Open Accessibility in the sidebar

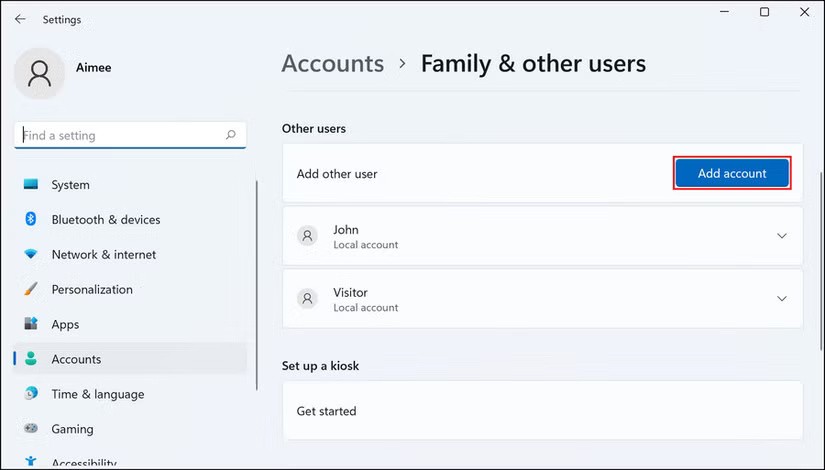click(84, 463)
